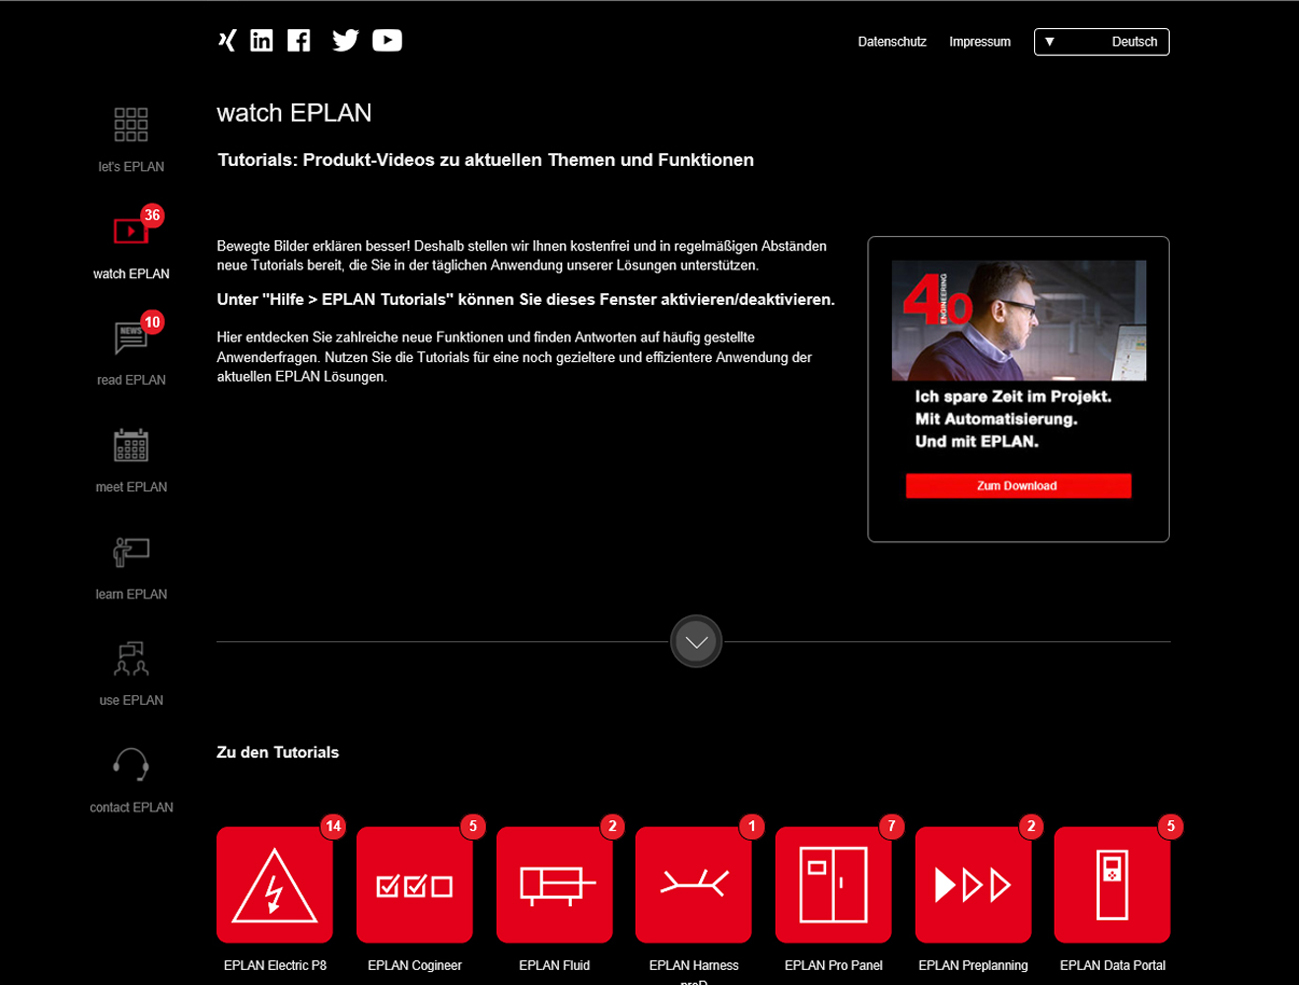This screenshot has width=1299, height=985.
Task: Click the 'watch EPLAN' page title
Action: click(x=294, y=113)
